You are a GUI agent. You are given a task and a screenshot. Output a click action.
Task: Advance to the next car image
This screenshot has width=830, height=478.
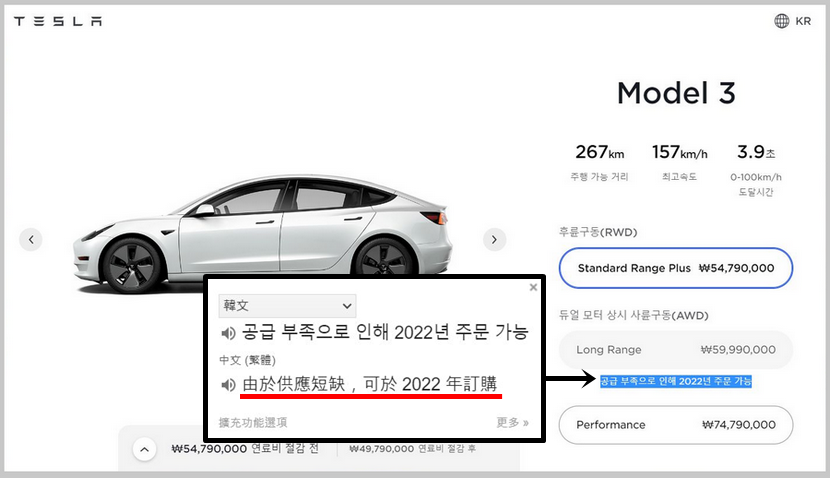pos(494,239)
